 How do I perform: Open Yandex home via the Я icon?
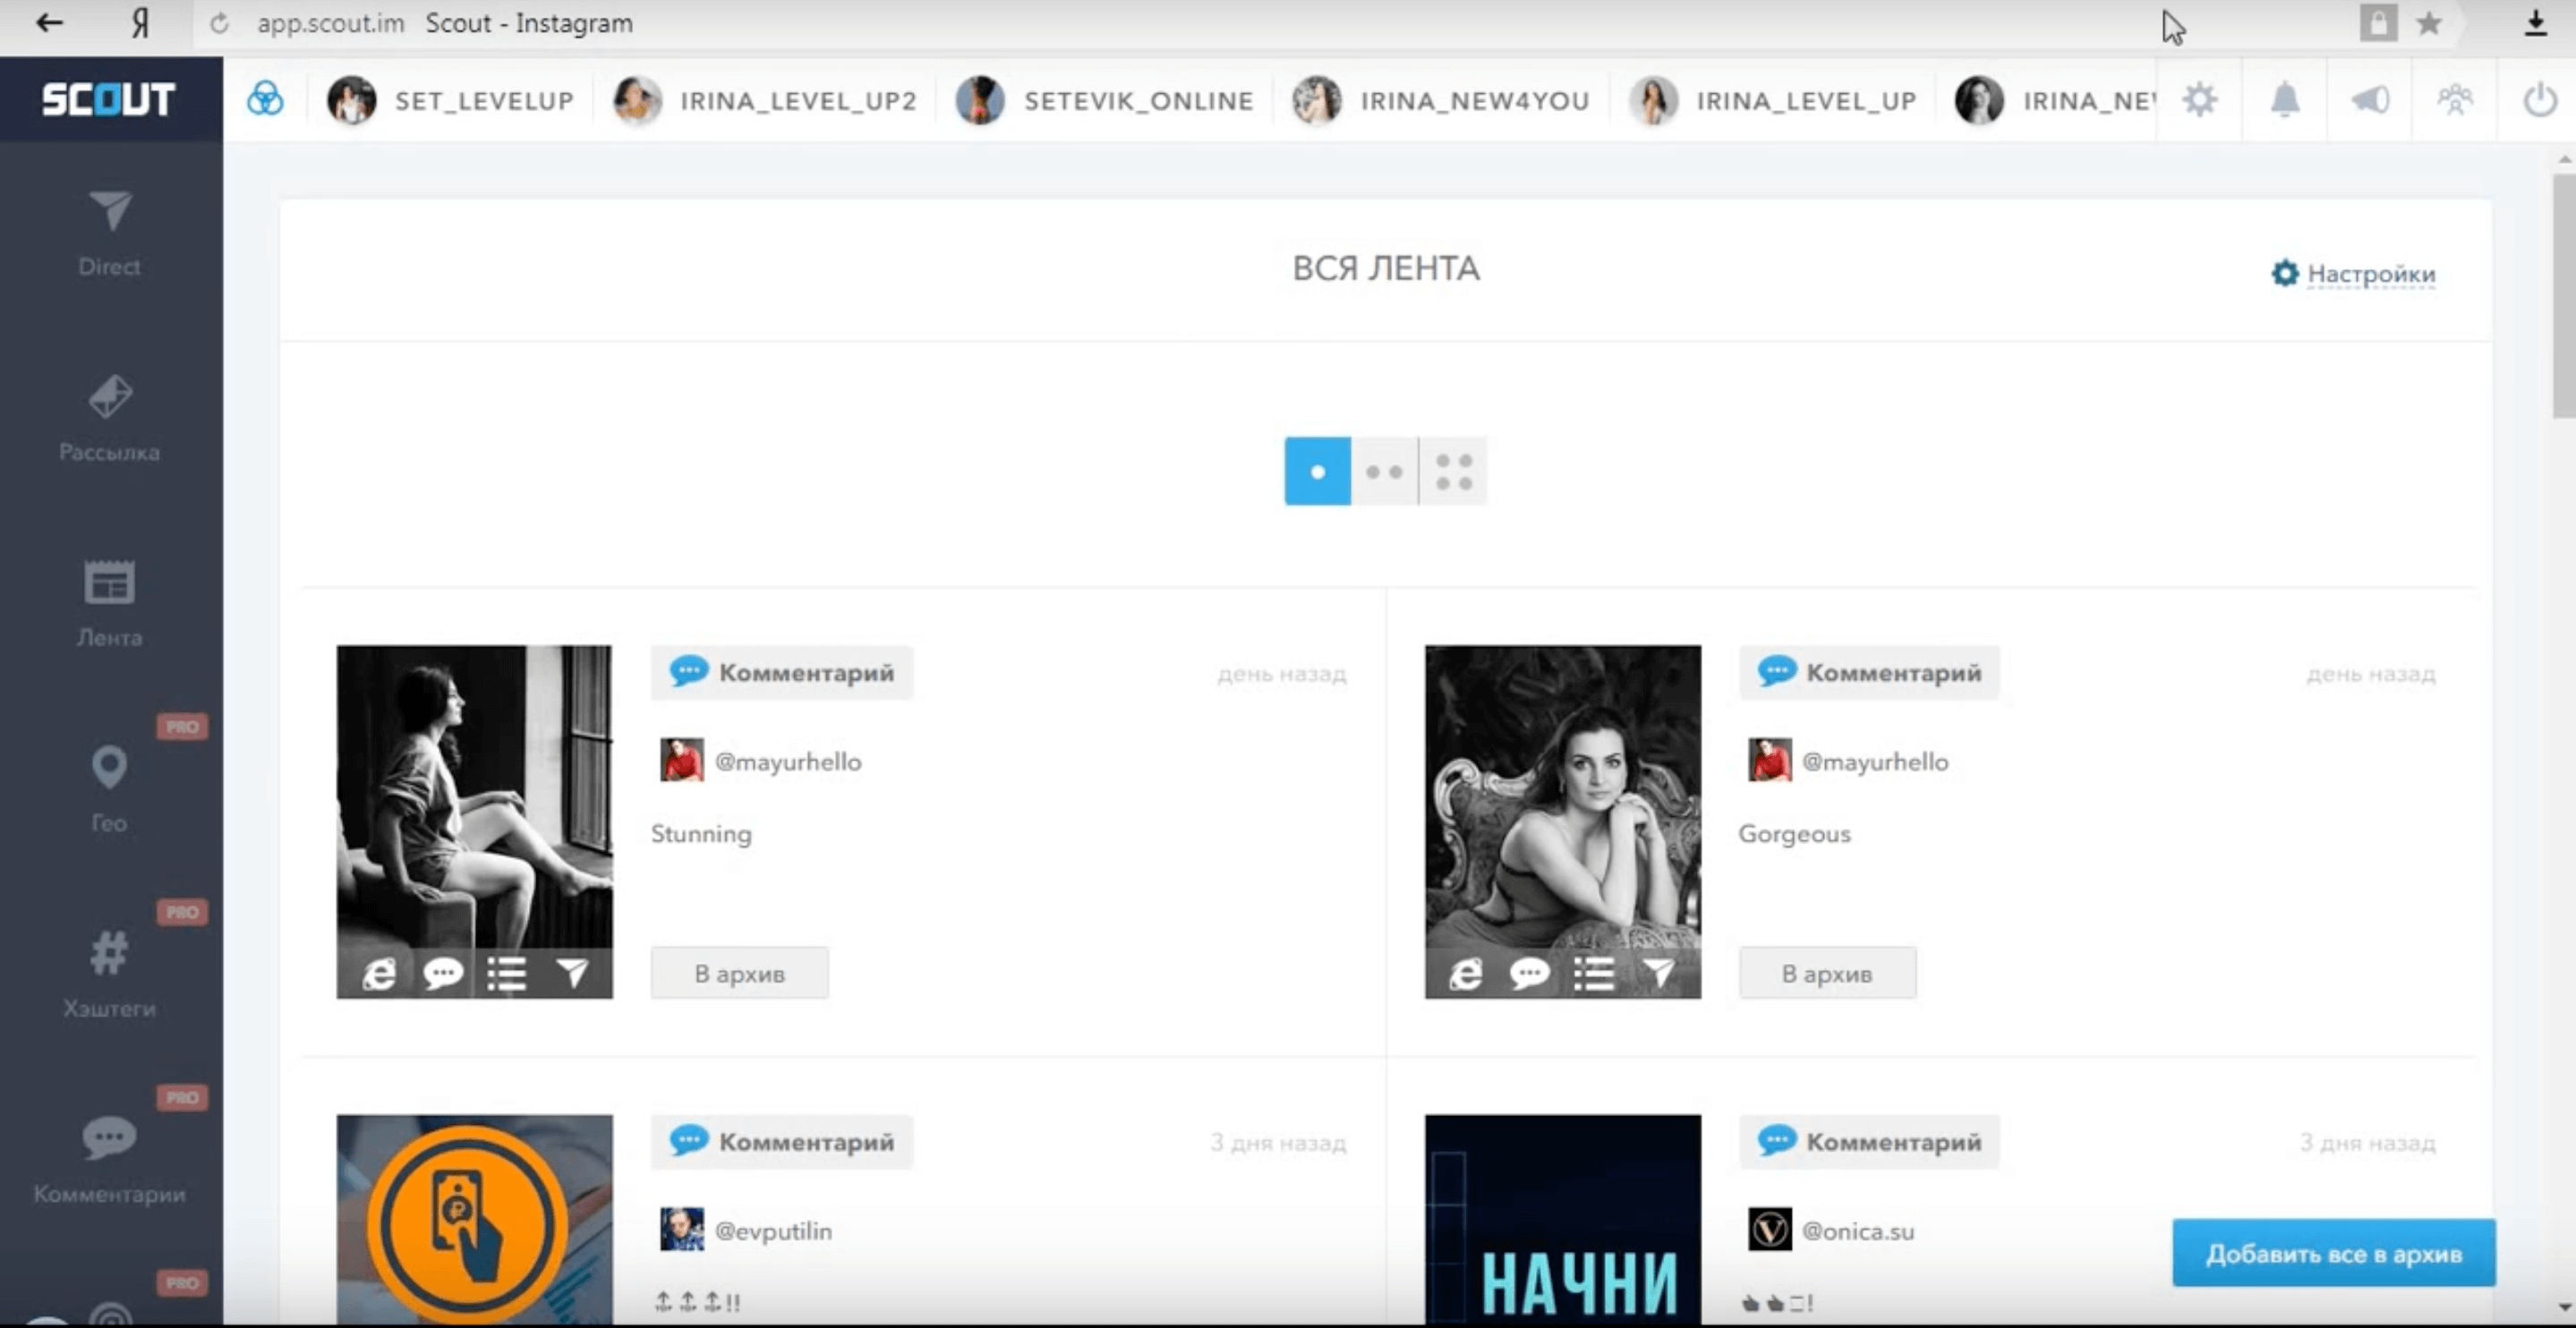pos(140,23)
